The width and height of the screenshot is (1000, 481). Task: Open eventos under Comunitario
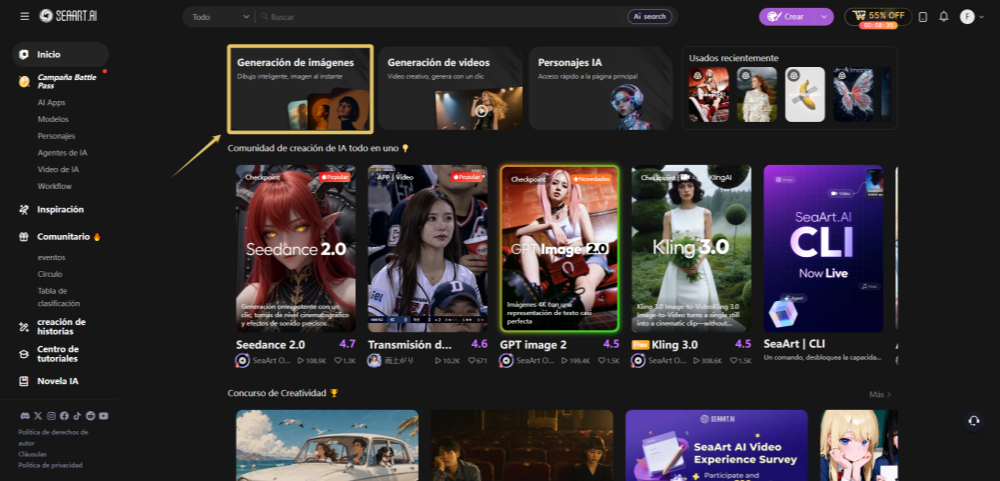[51, 257]
